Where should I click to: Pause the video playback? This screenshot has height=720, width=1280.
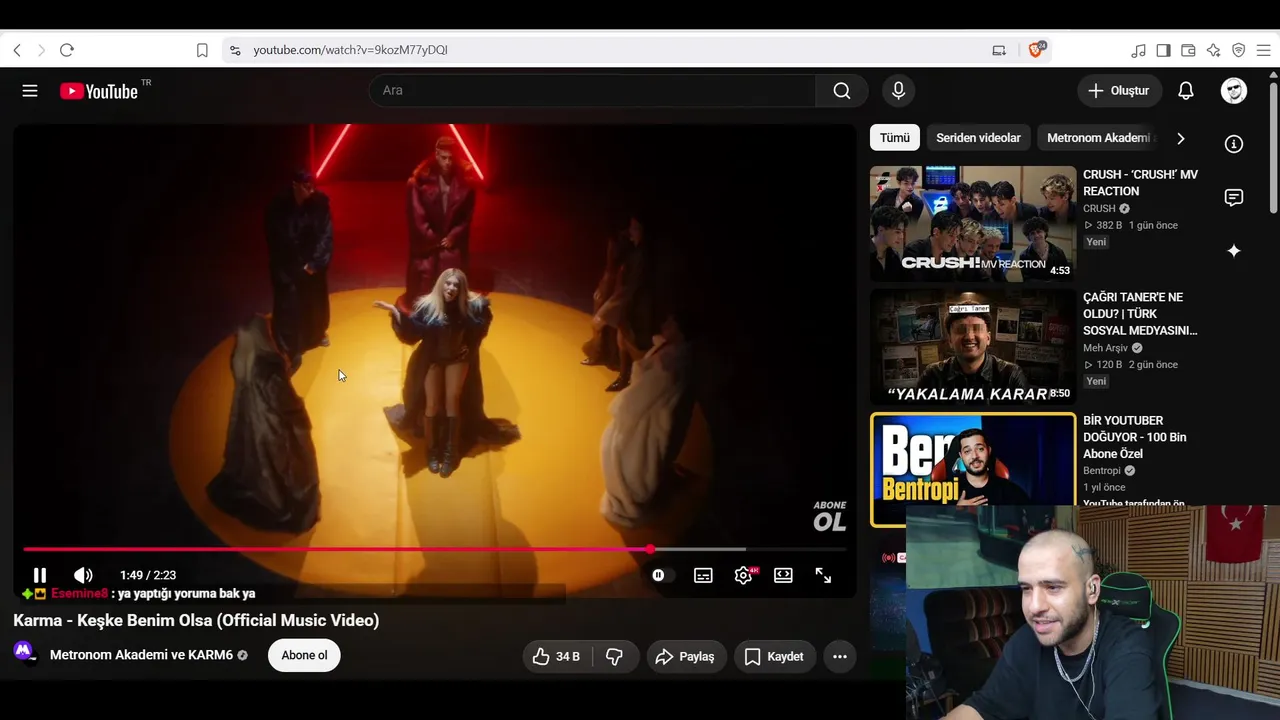(x=40, y=575)
